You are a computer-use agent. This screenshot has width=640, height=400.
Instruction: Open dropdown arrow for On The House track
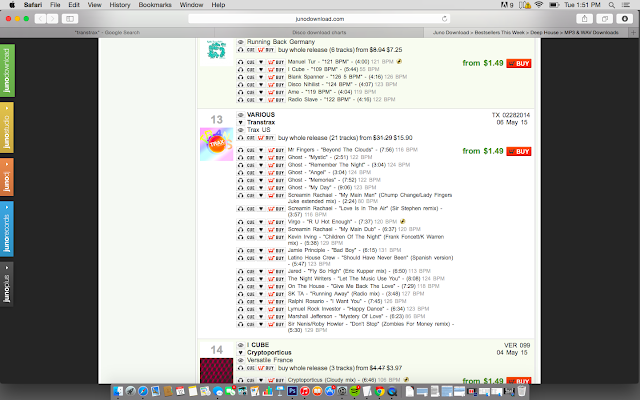261,287
